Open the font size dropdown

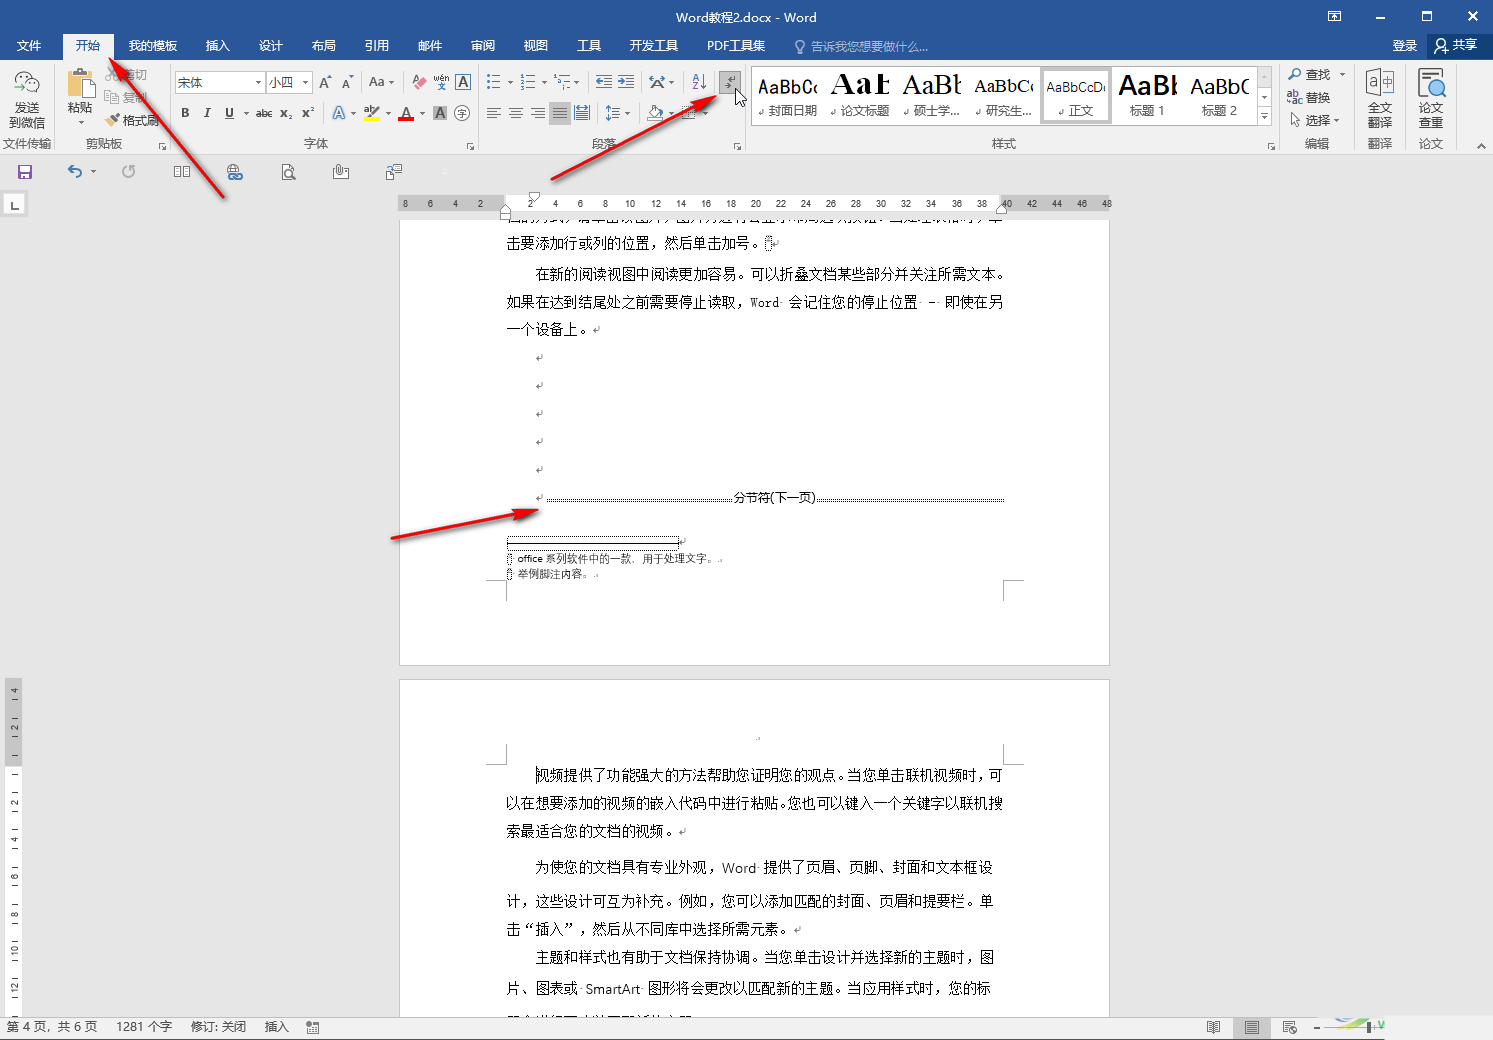[x=305, y=82]
